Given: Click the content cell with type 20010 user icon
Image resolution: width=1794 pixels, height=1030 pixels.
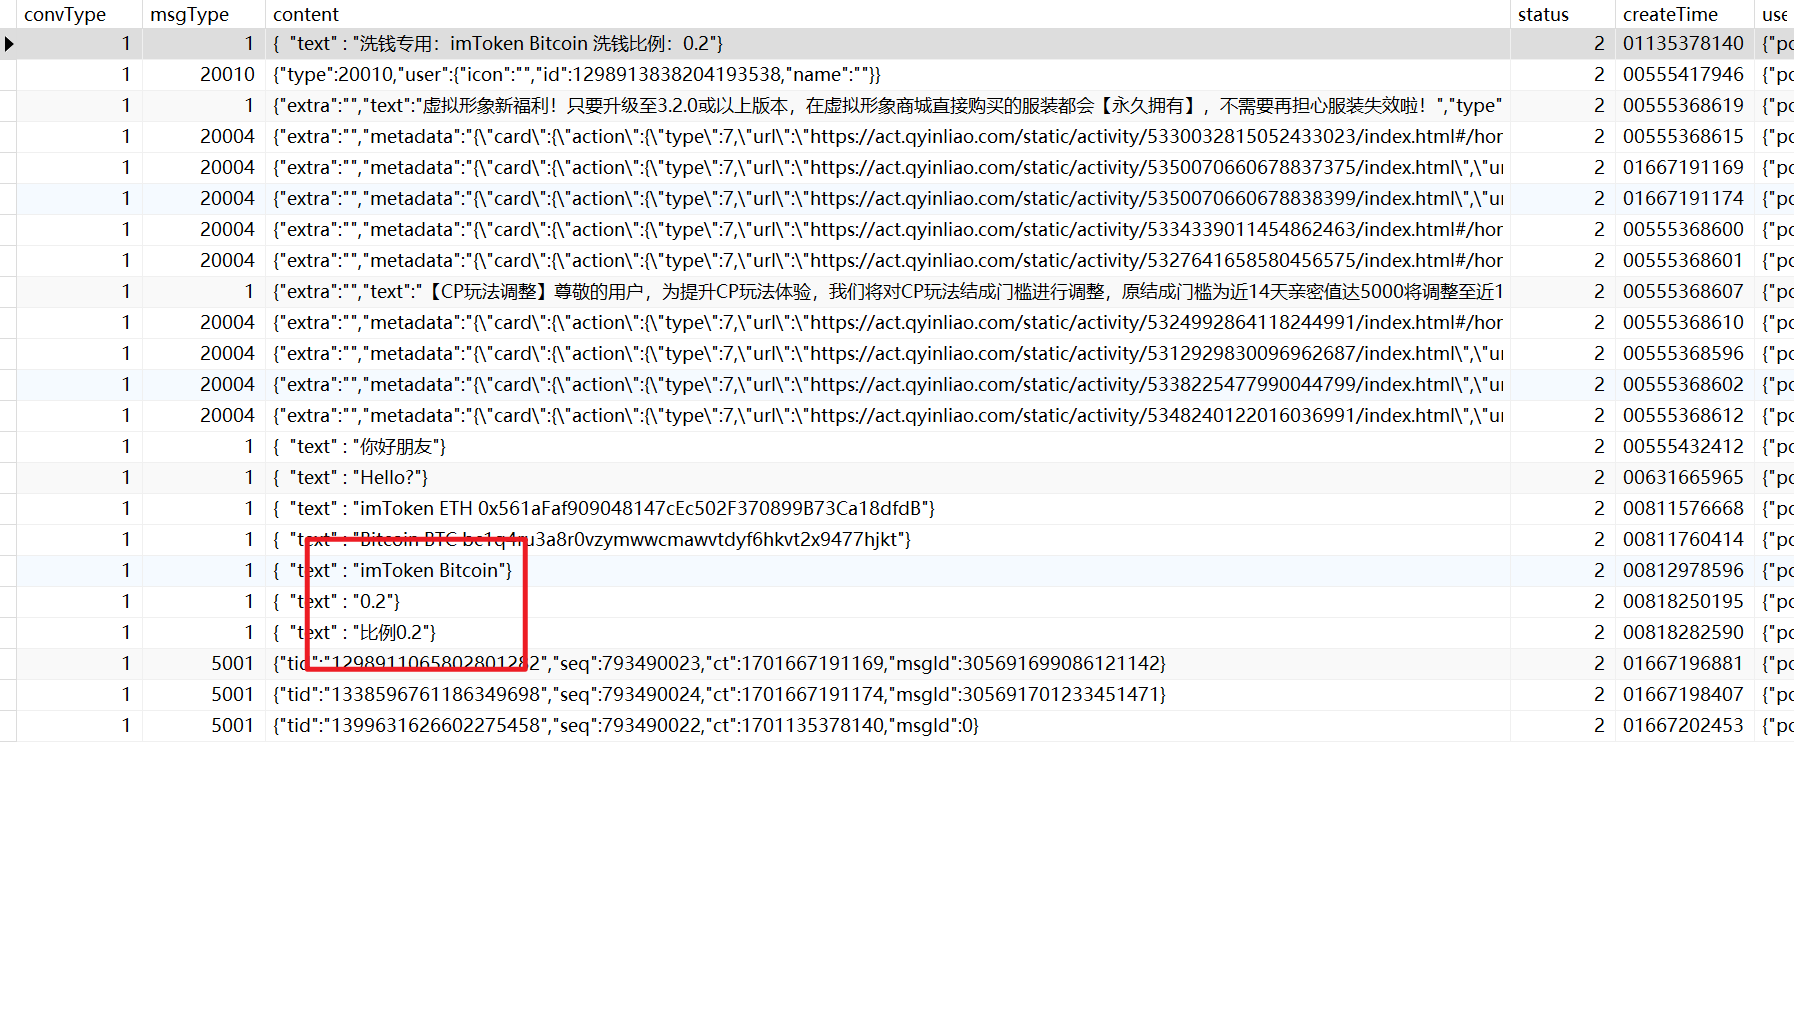Looking at the screenshot, I should pyautogui.click(x=887, y=74).
